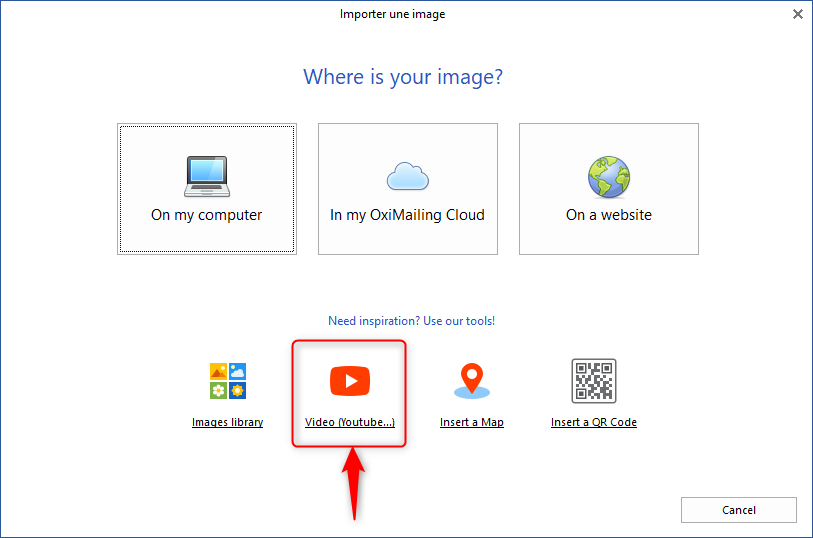The height and width of the screenshot is (538, 813).
Task: Open the Video (Youtube...) link
Action: point(350,422)
